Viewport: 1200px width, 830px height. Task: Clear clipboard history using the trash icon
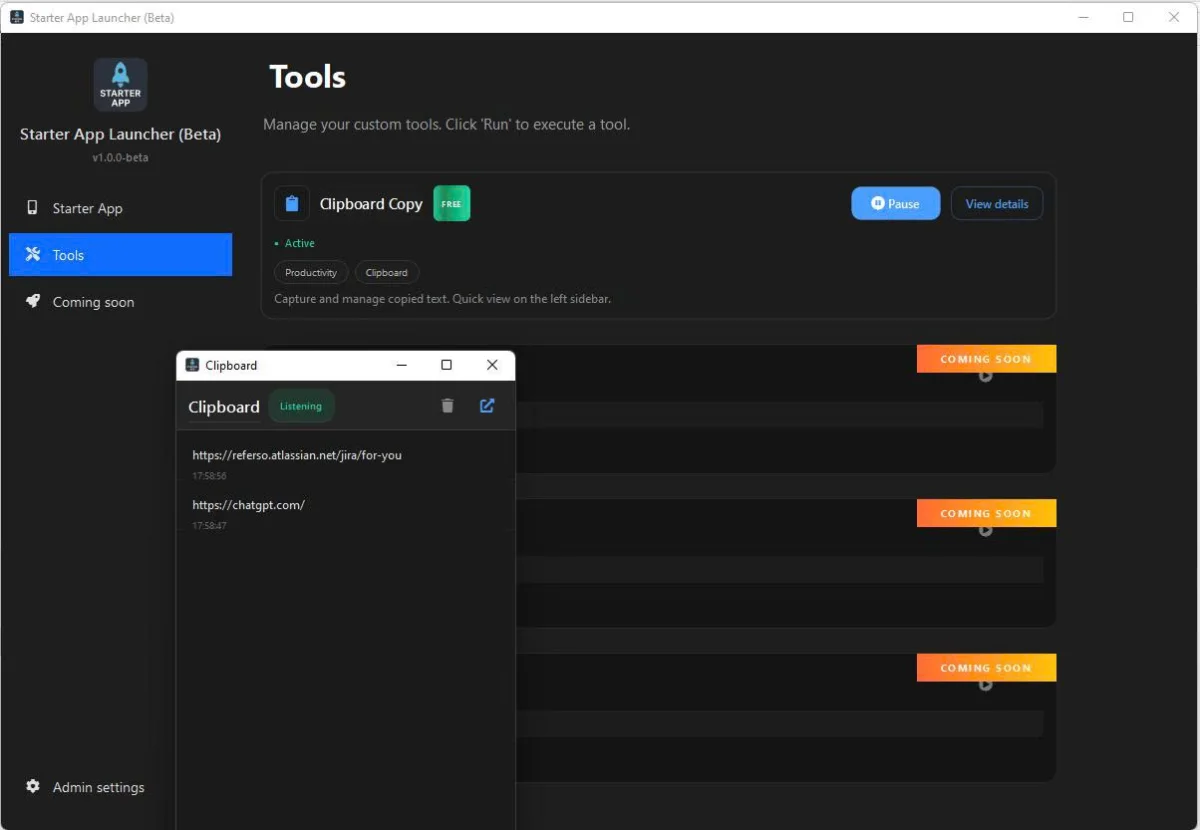click(x=447, y=405)
